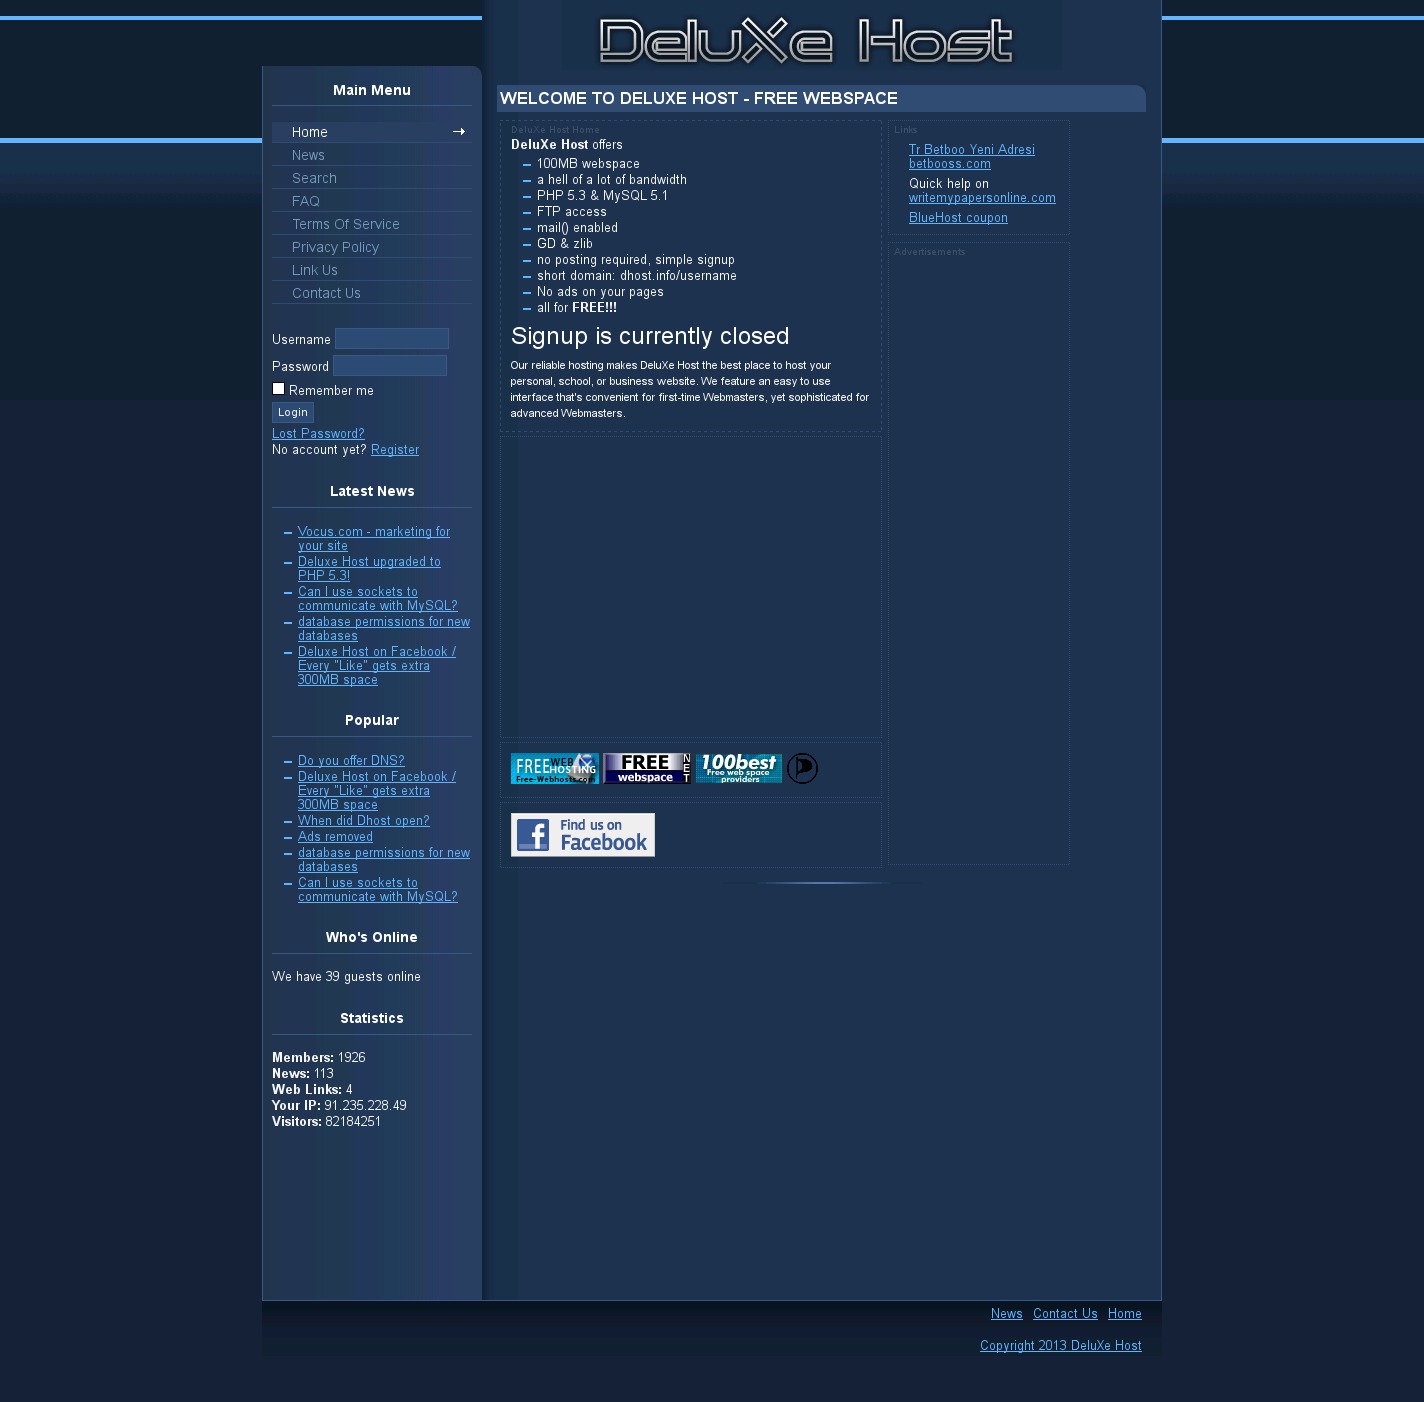1424x1402 pixels.
Task: Click the FREE webspace banner badge
Action: (647, 768)
